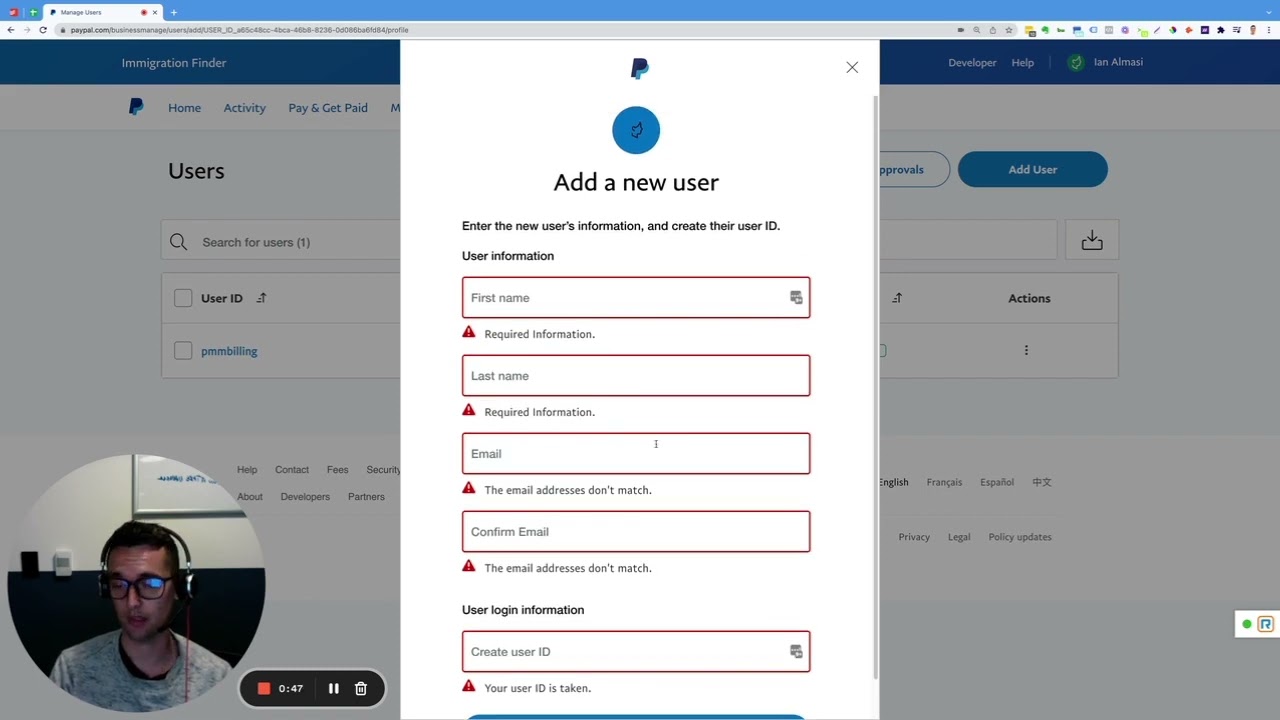Open the Policy updates link

click(x=1020, y=537)
